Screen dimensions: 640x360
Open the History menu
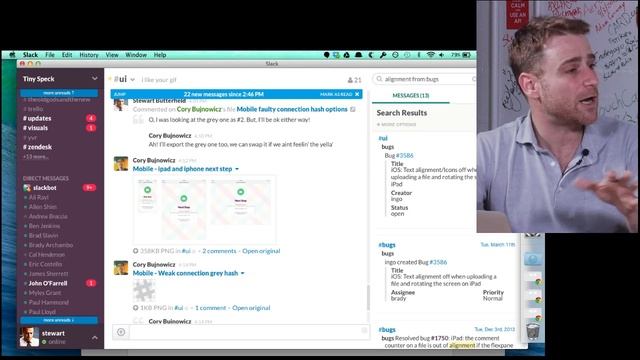(x=89, y=55)
